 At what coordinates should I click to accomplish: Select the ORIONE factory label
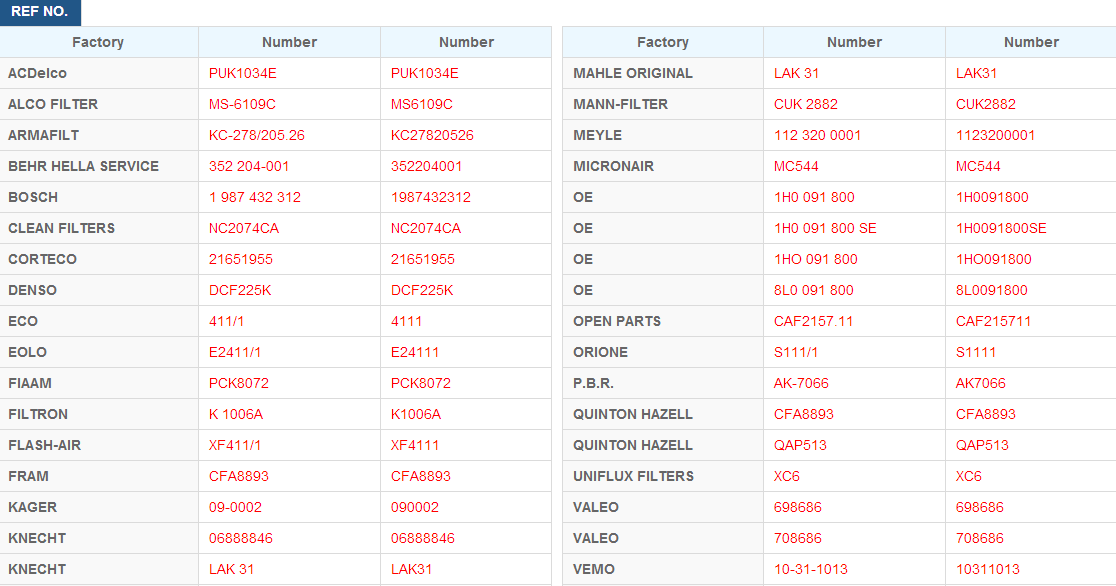click(x=601, y=352)
